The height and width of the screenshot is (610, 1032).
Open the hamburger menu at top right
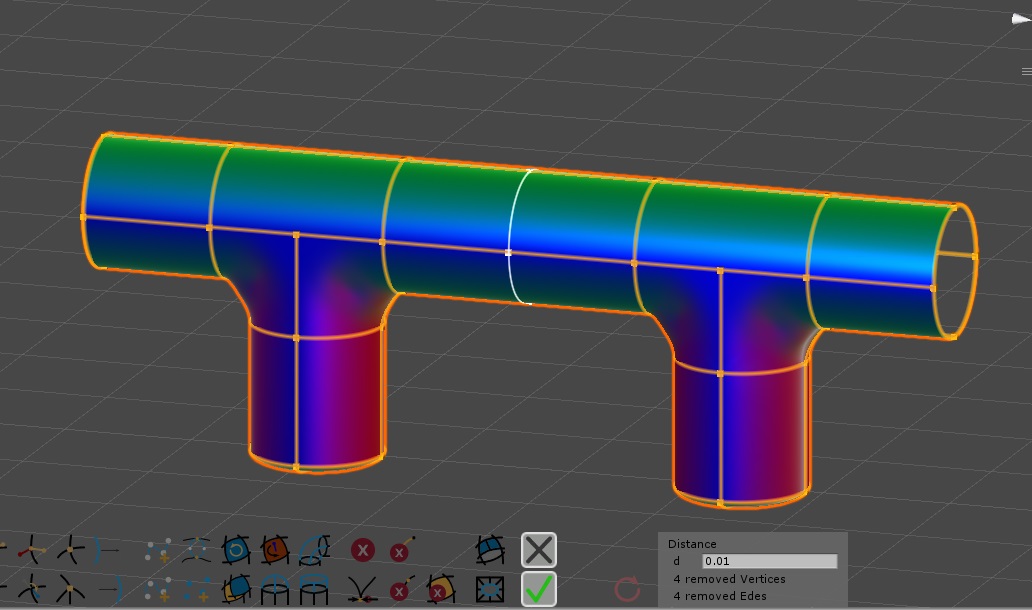pos(1027,72)
